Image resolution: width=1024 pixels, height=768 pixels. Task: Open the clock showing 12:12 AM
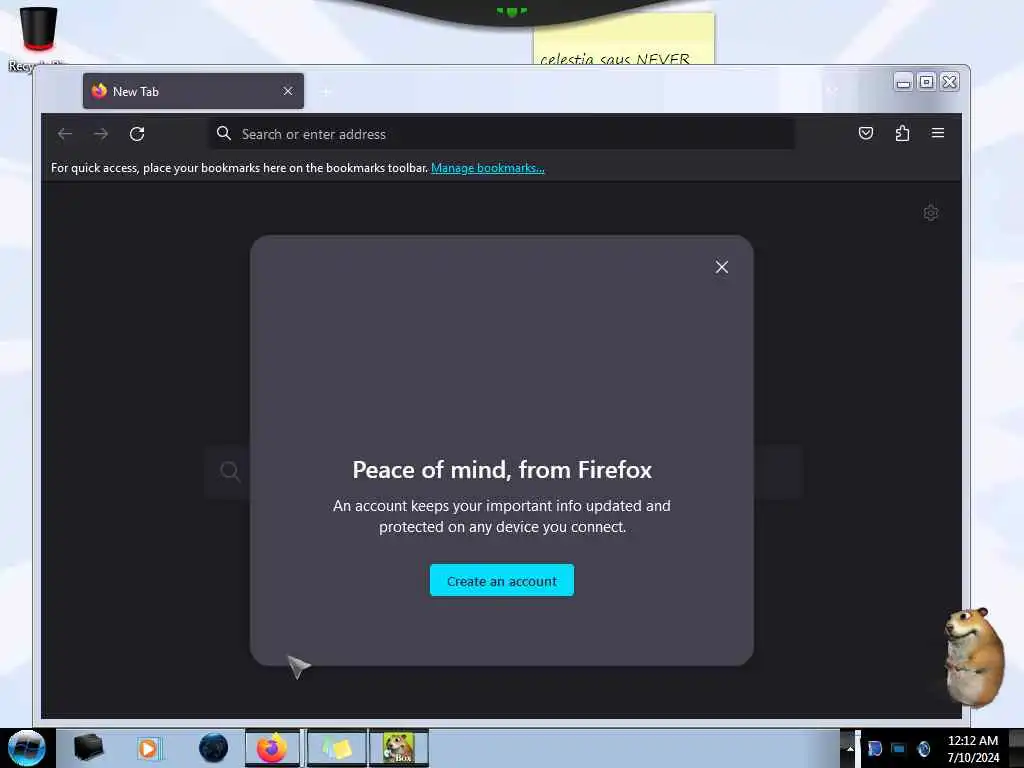coord(973,748)
